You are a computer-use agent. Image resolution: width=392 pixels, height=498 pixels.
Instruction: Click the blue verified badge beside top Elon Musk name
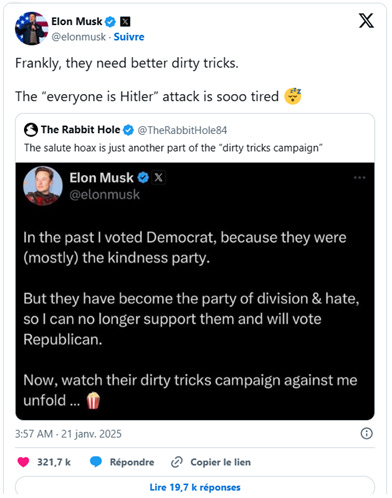110,22
